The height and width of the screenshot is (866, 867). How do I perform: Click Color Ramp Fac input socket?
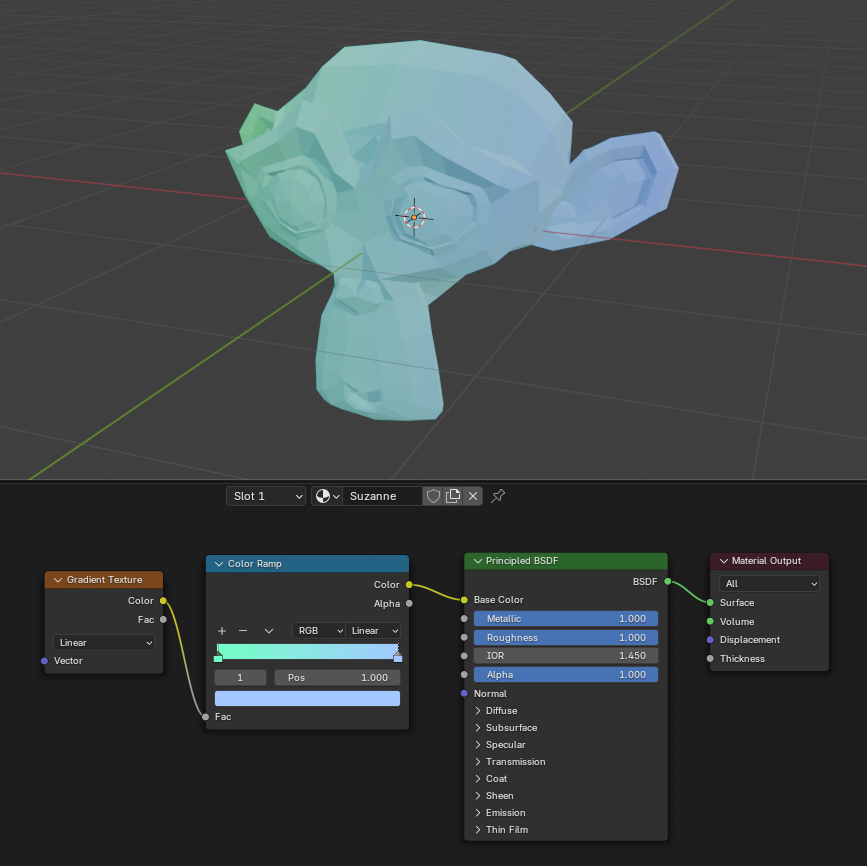tap(206, 717)
